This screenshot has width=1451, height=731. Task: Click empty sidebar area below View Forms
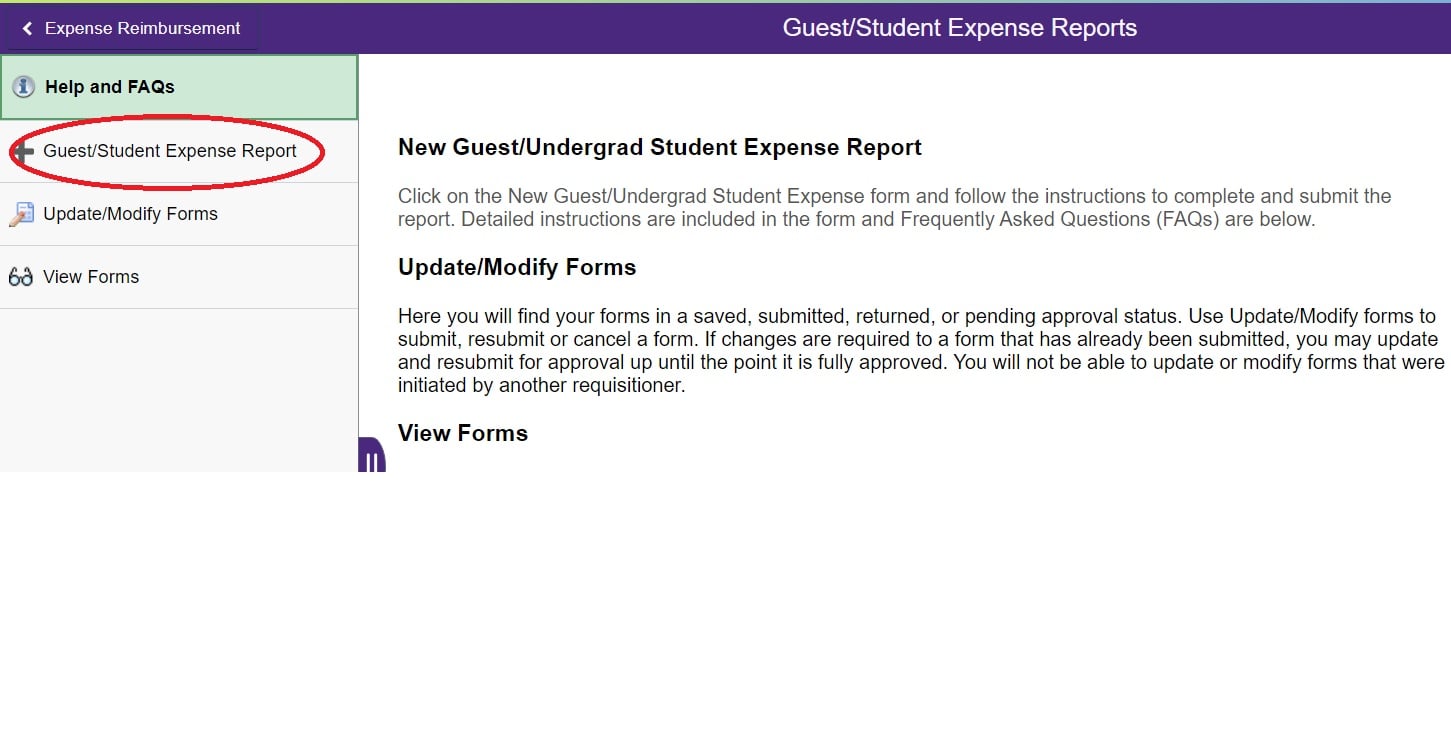click(x=179, y=390)
